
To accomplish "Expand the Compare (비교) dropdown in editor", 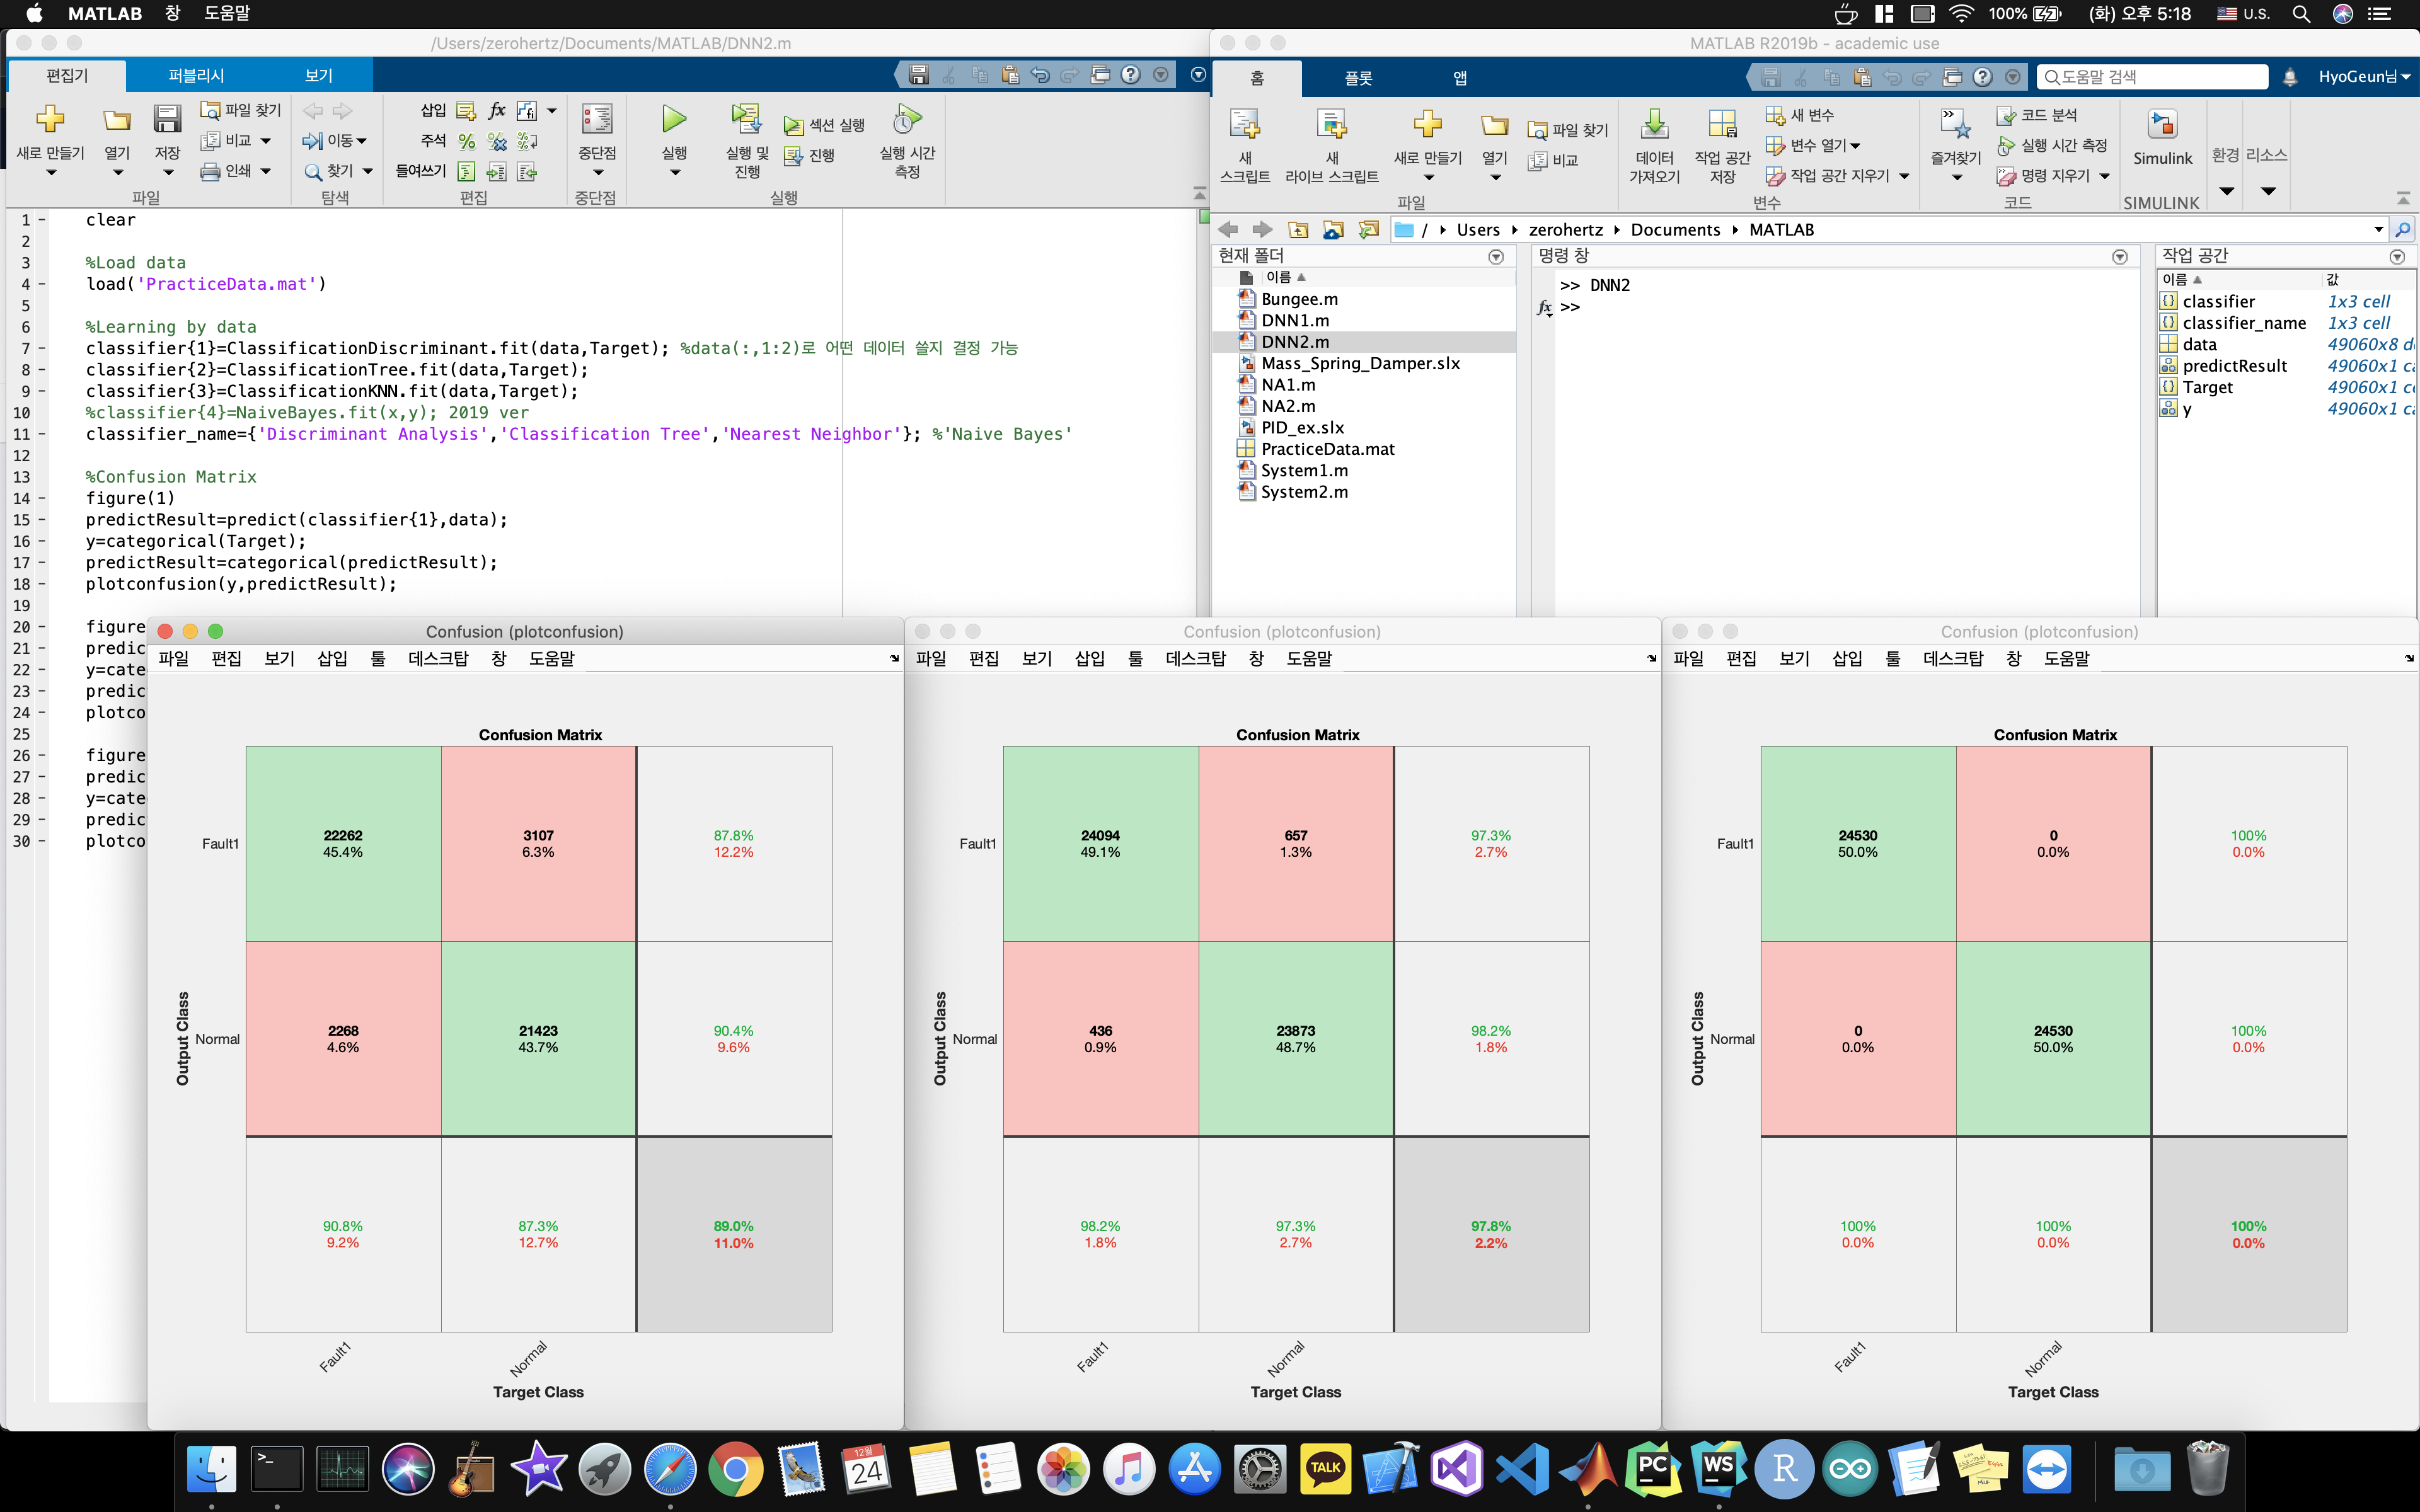I will click(x=266, y=141).
